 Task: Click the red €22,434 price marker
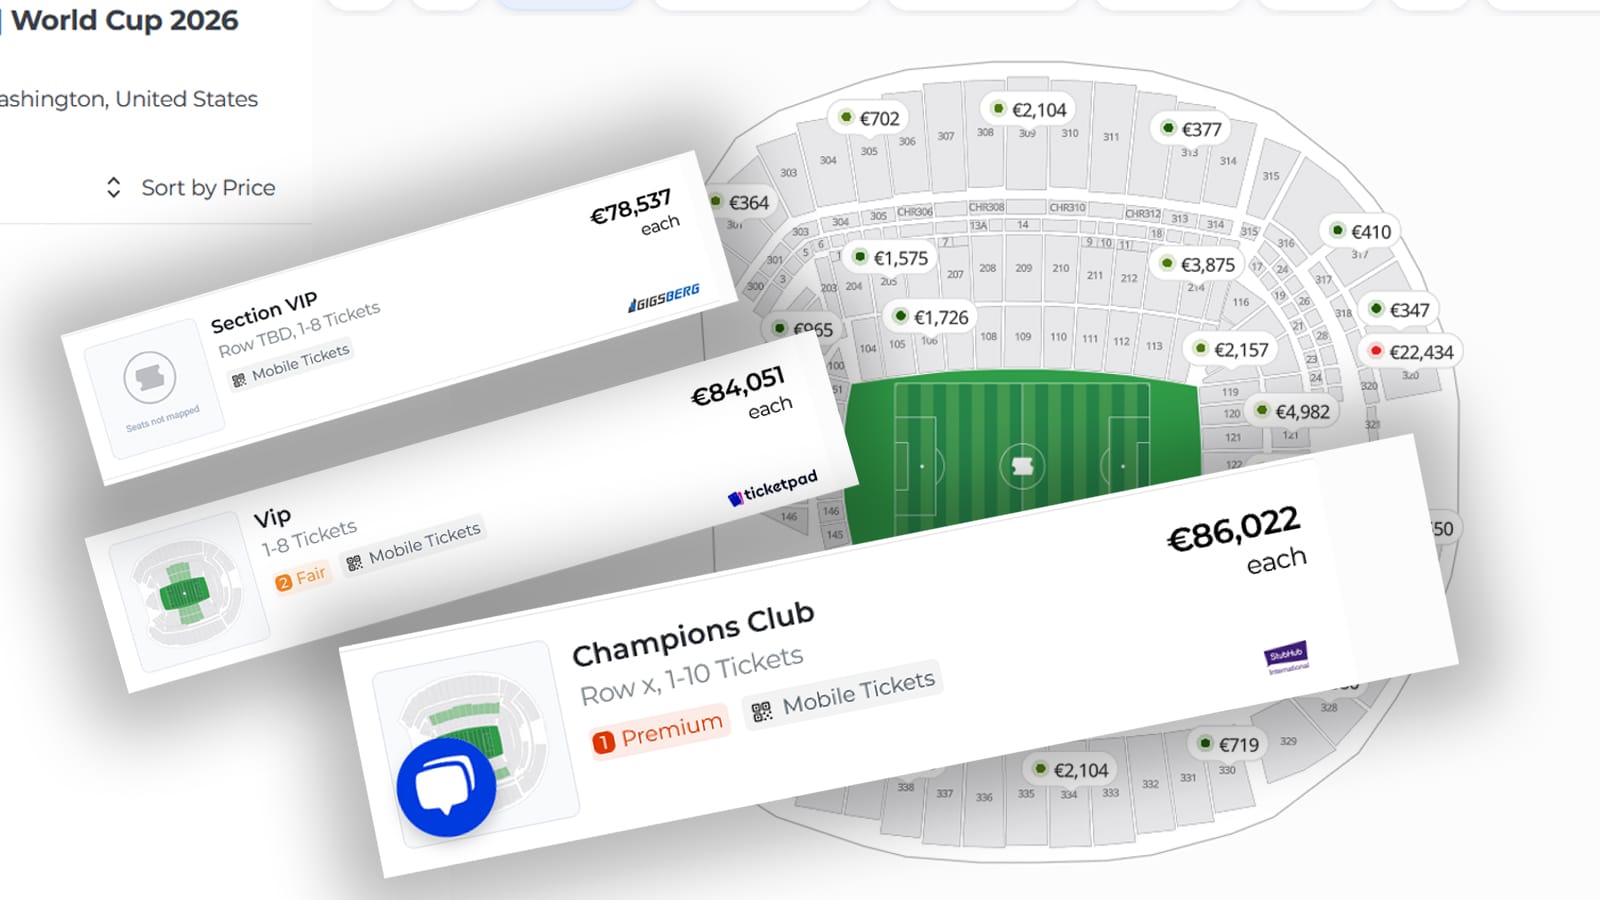click(x=1411, y=352)
